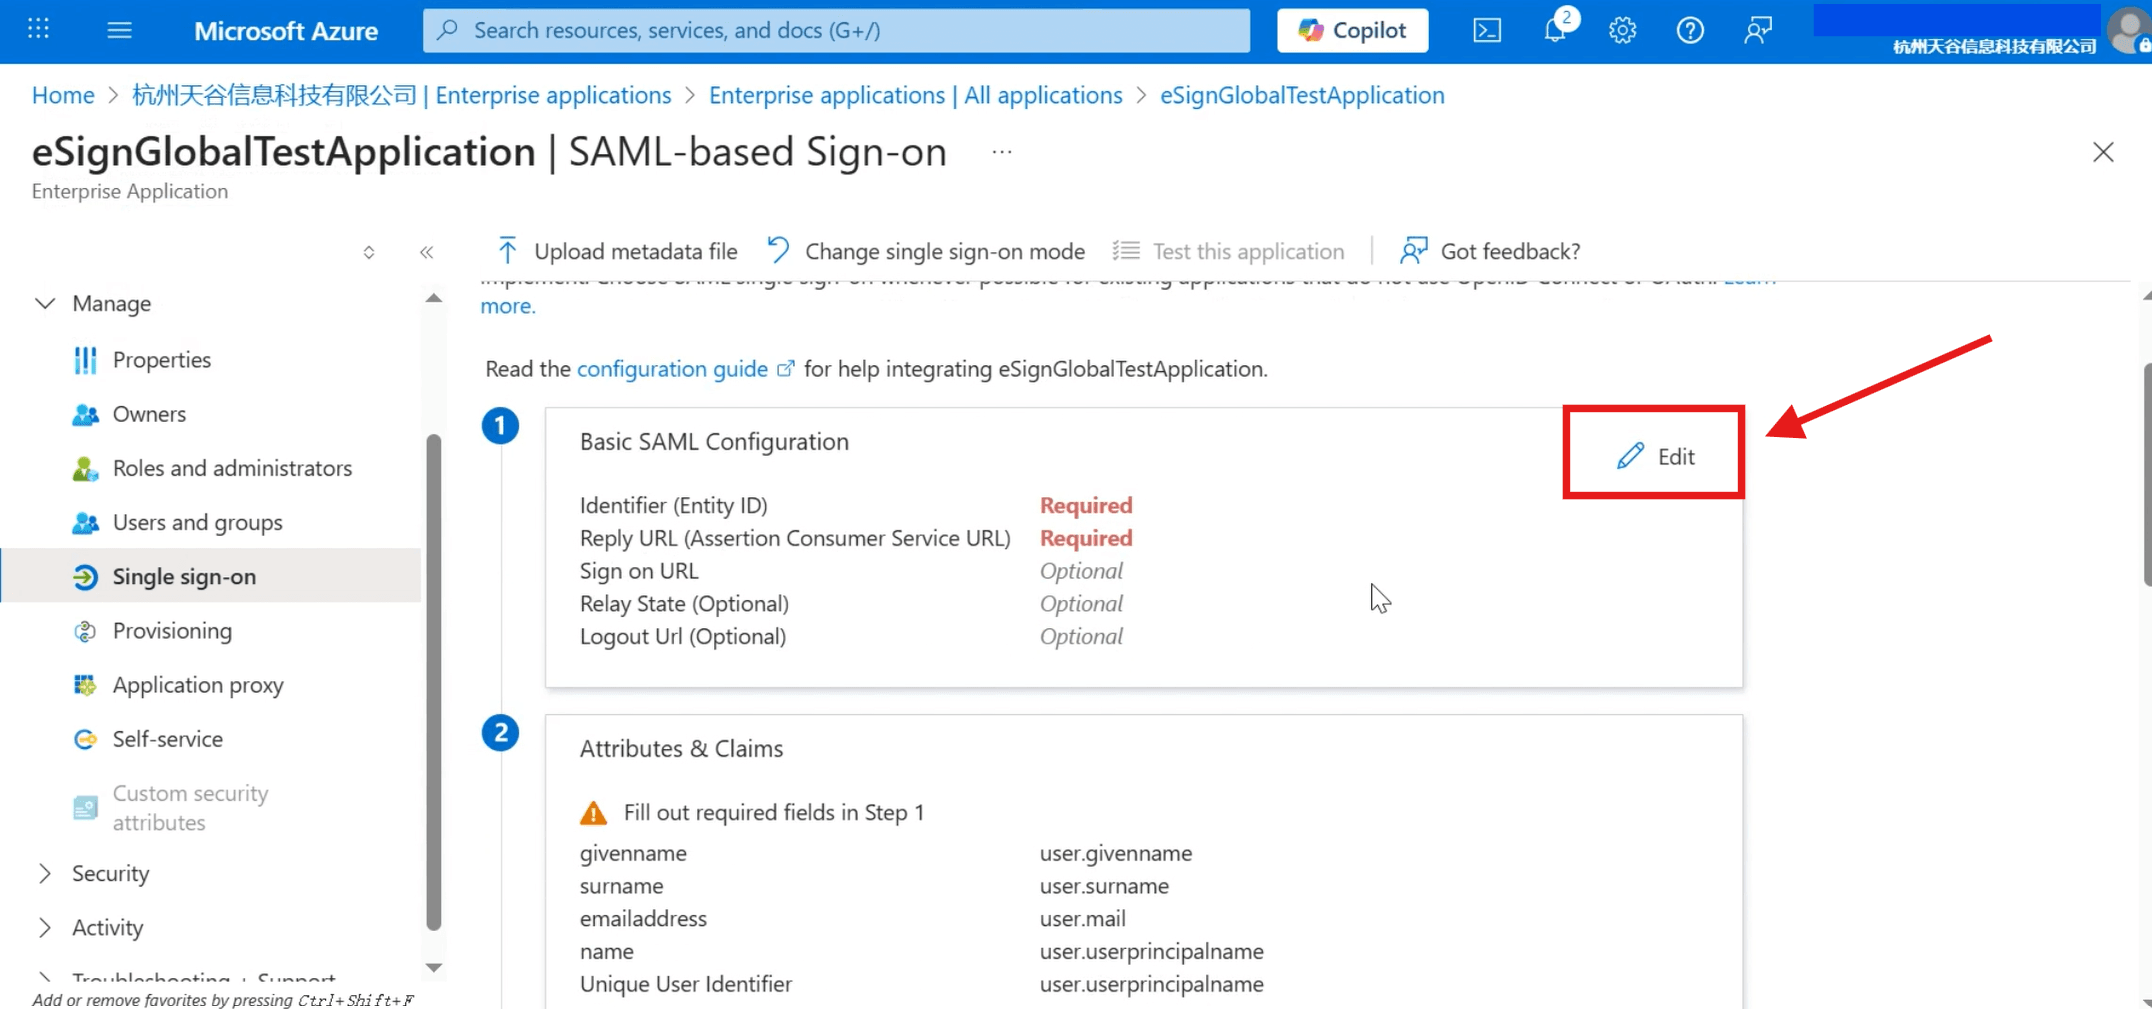Click the 'Logout Url (Optional)' label
The height and width of the screenshot is (1009, 2152).
point(683,636)
